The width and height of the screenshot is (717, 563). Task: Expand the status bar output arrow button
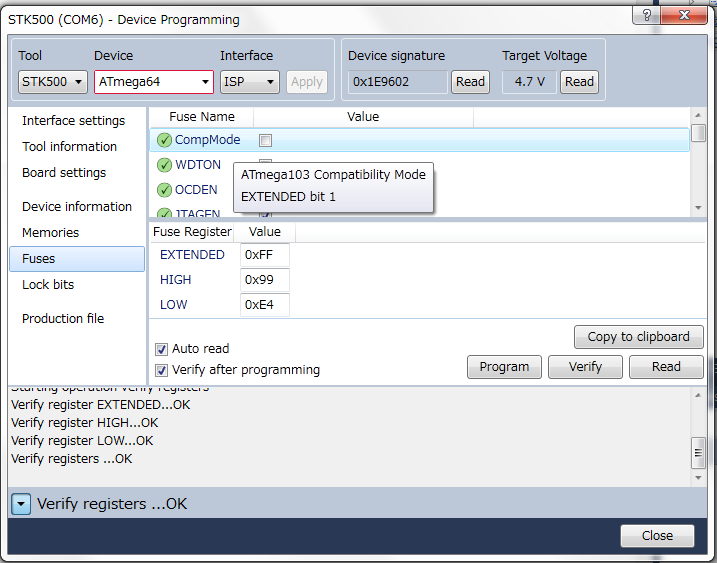click(21, 504)
